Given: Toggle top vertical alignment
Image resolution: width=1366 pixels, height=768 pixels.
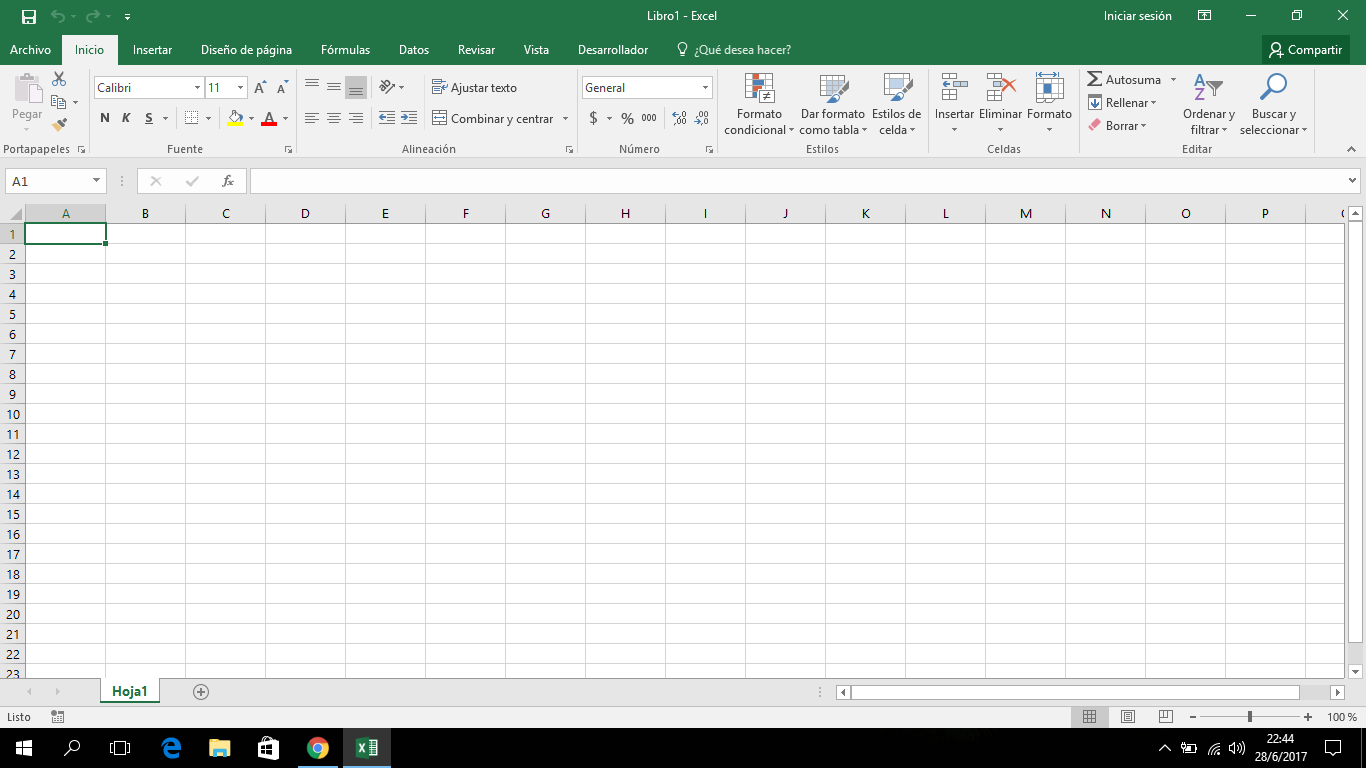Looking at the screenshot, I should [x=312, y=87].
